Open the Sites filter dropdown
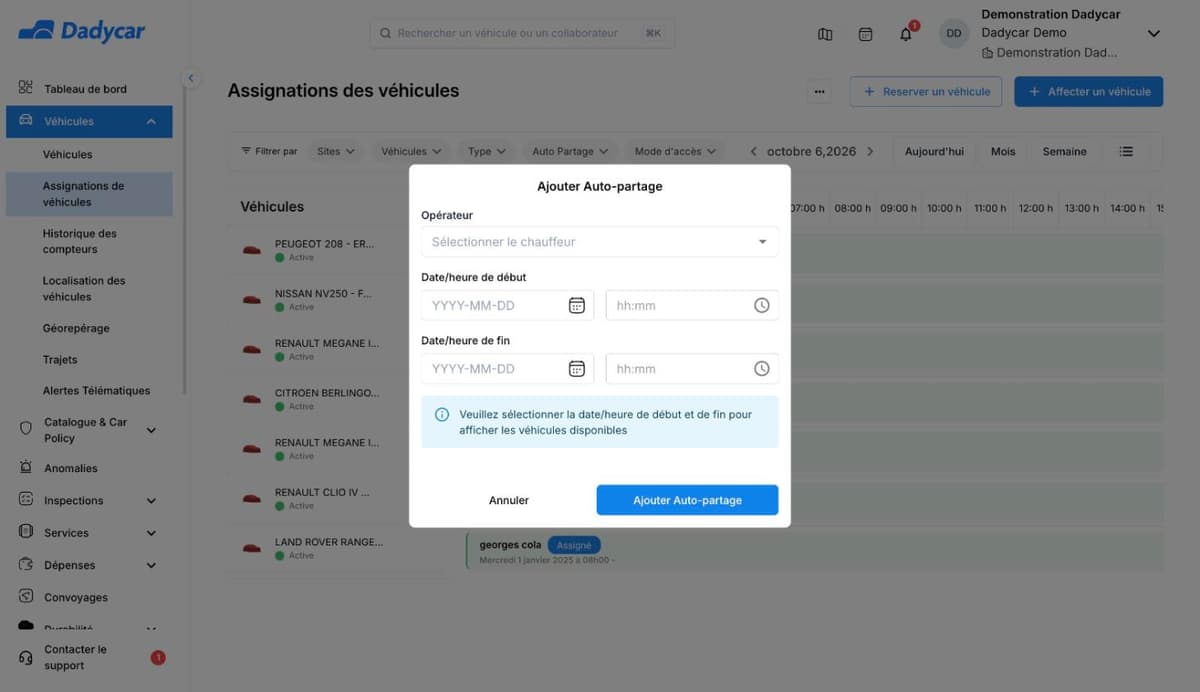This screenshot has height=692, width=1200. [x=335, y=152]
